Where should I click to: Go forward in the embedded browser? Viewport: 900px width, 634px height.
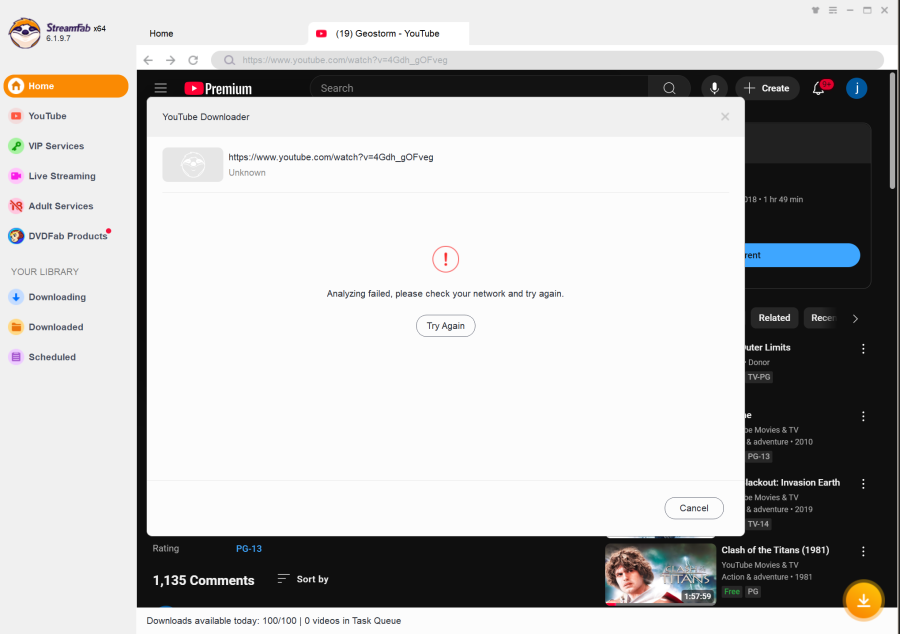click(170, 60)
